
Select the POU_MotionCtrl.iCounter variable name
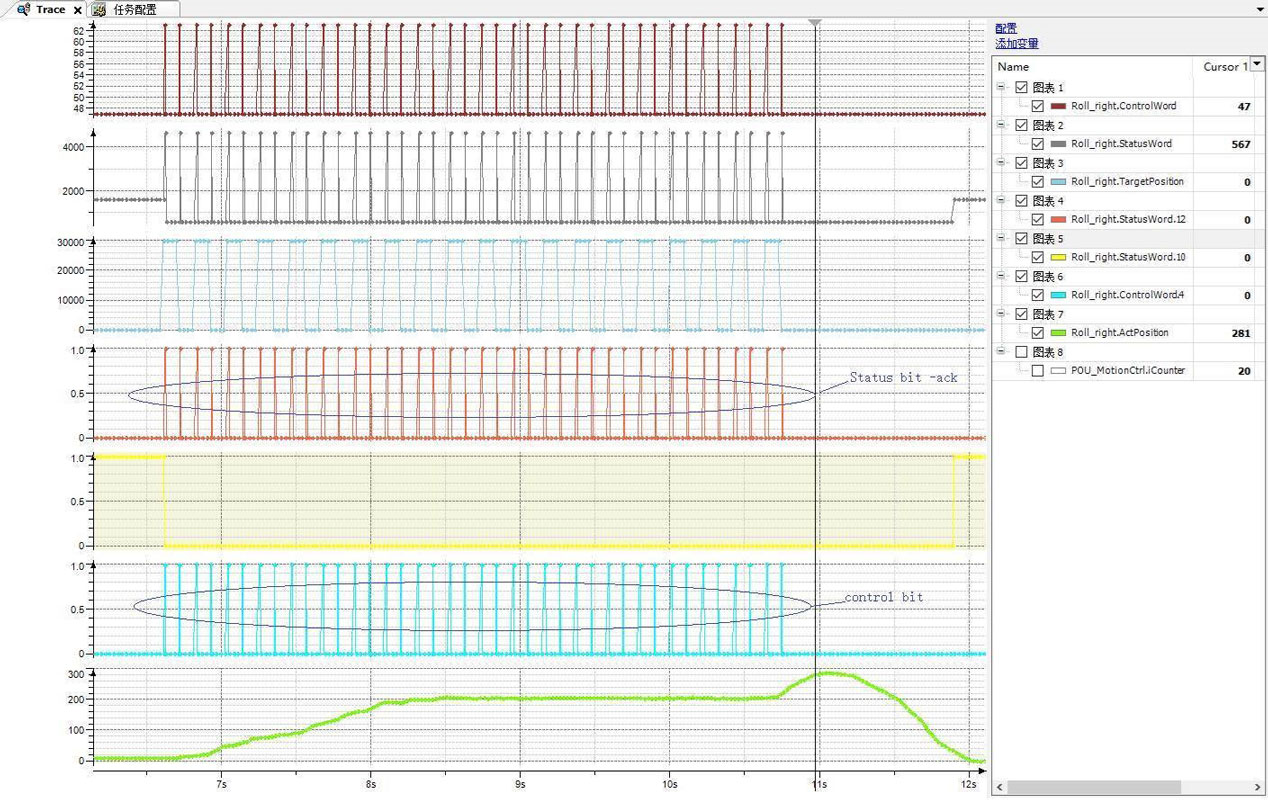(1128, 370)
